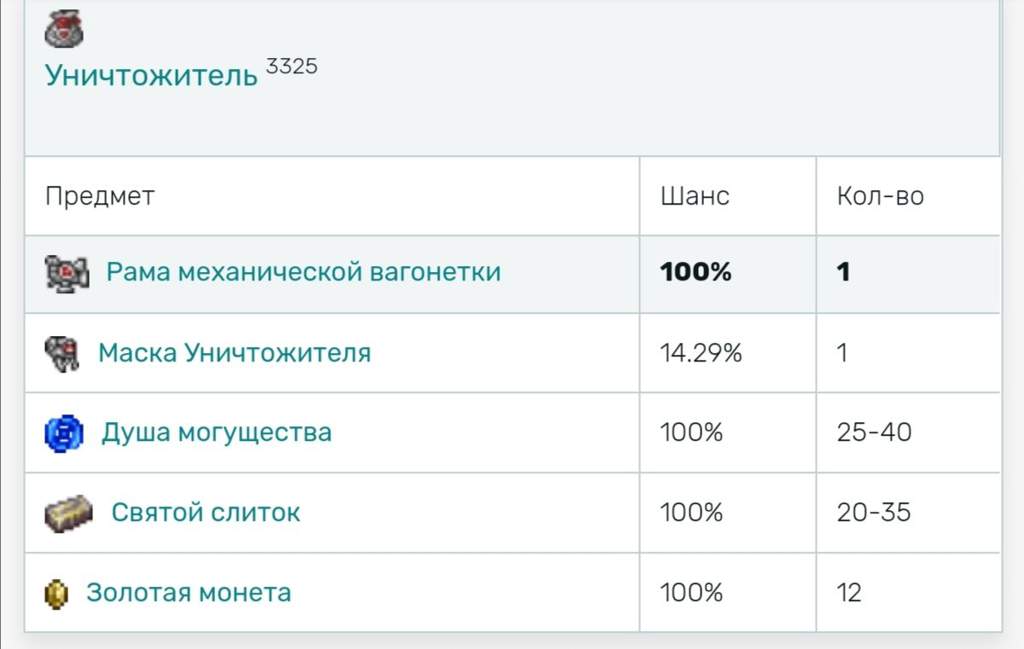Click the Предмет column header
The width and height of the screenshot is (1024, 649).
click(100, 196)
